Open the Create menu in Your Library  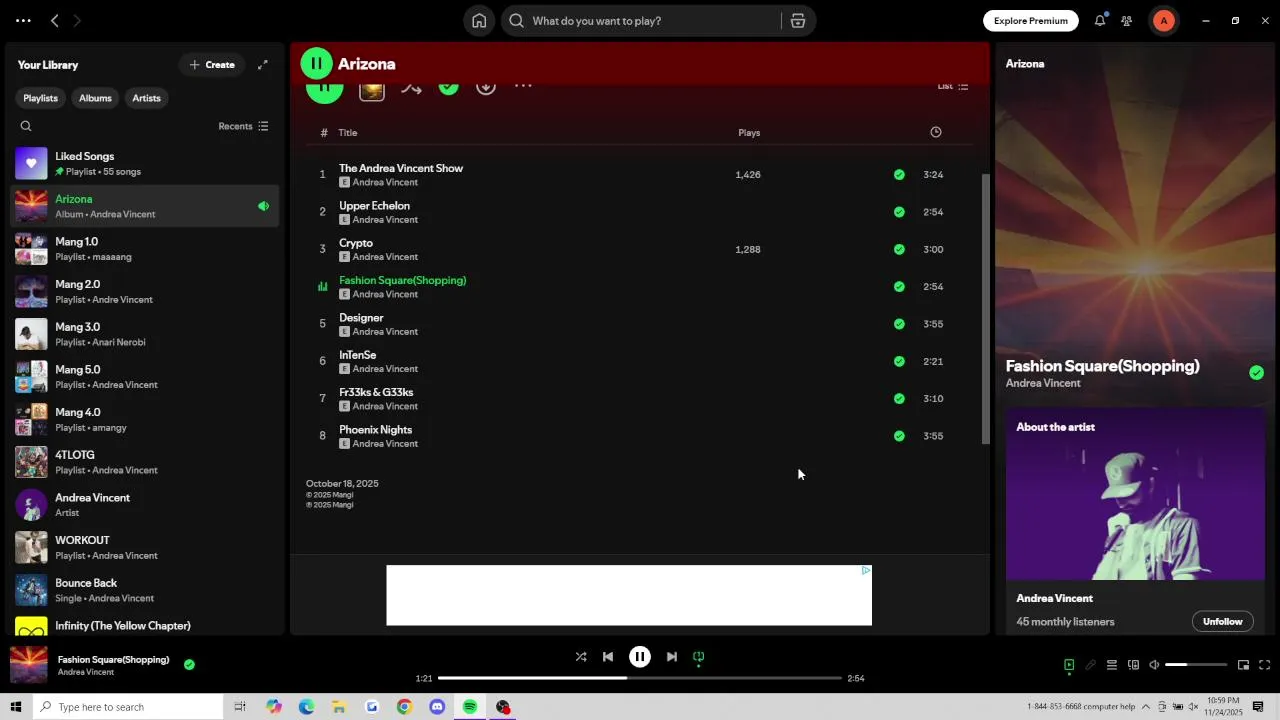pyautogui.click(x=212, y=65)
